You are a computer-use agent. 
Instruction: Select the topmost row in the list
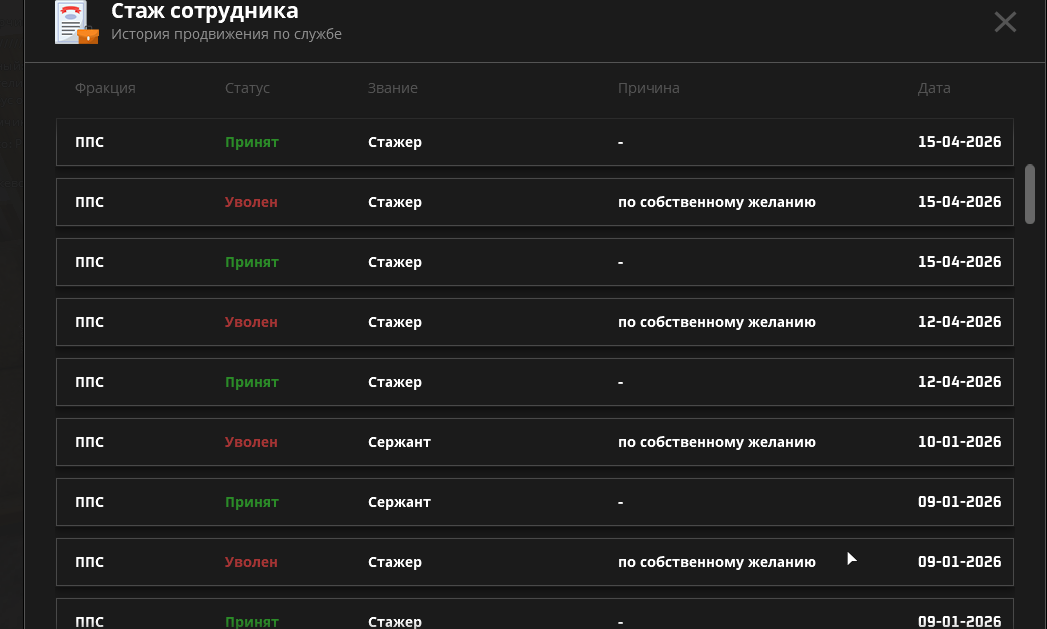(x=534, y=142)
